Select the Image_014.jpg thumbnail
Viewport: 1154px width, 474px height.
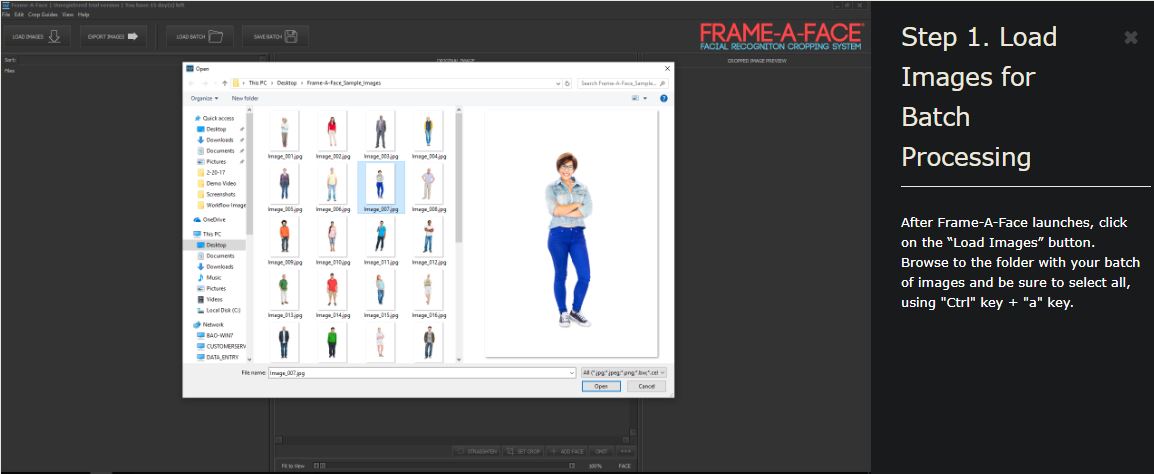tap(332, 294)
